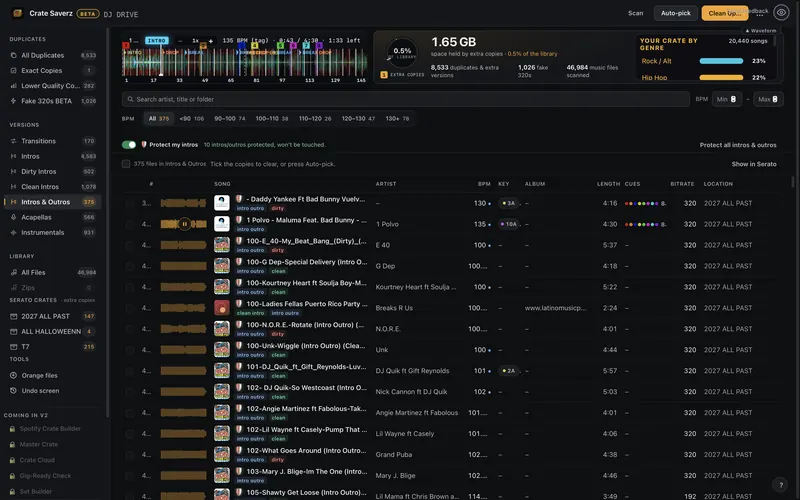Click the yellow cue marker 4 on the waveform

tap(254, 46)
